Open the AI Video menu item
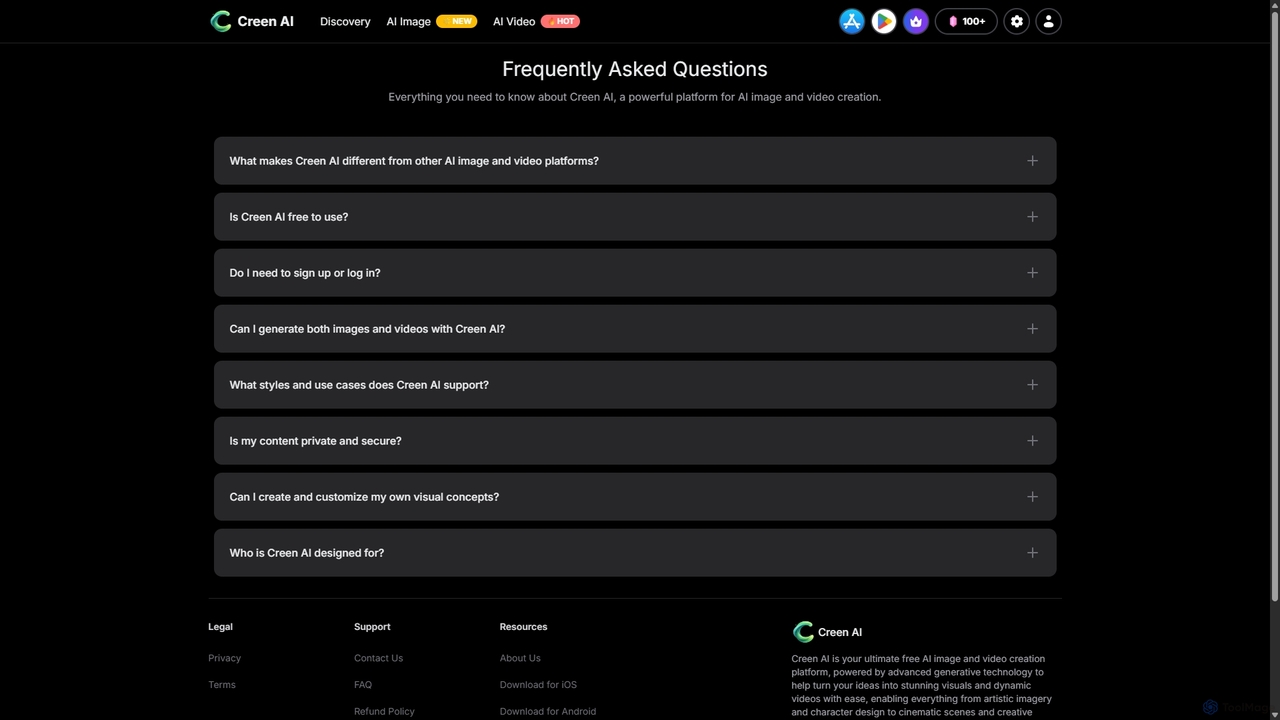The width and height of the screenshot is (1280, 720). point(514,21)
